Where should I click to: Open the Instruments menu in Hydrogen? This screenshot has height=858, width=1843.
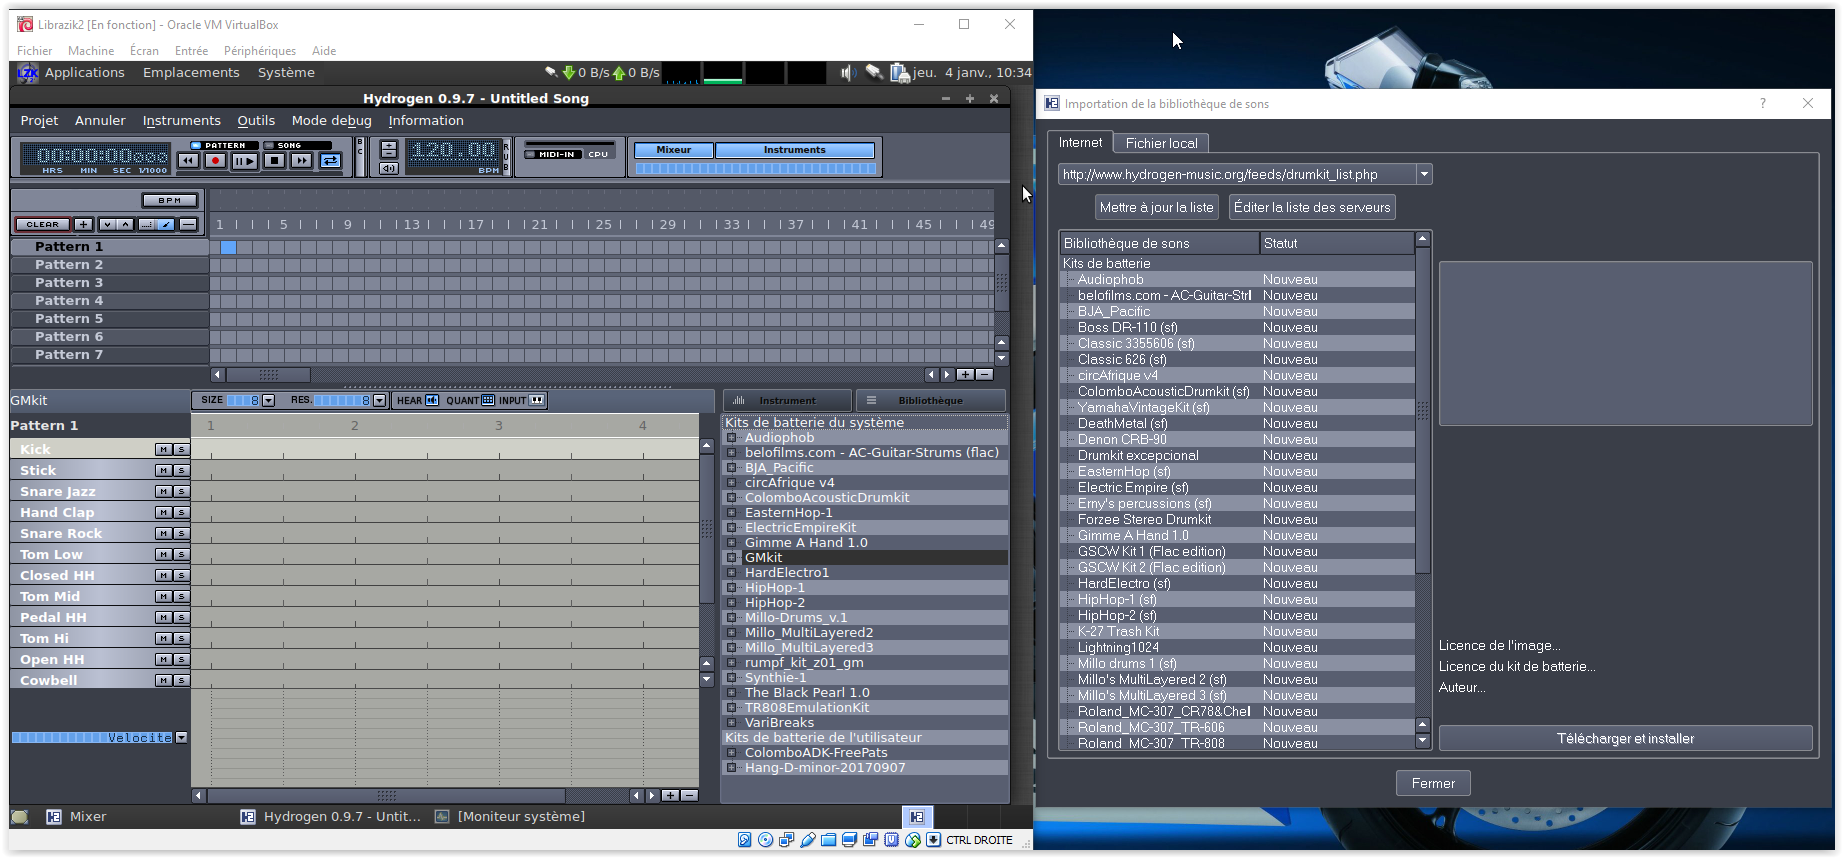tap(182, 121)
